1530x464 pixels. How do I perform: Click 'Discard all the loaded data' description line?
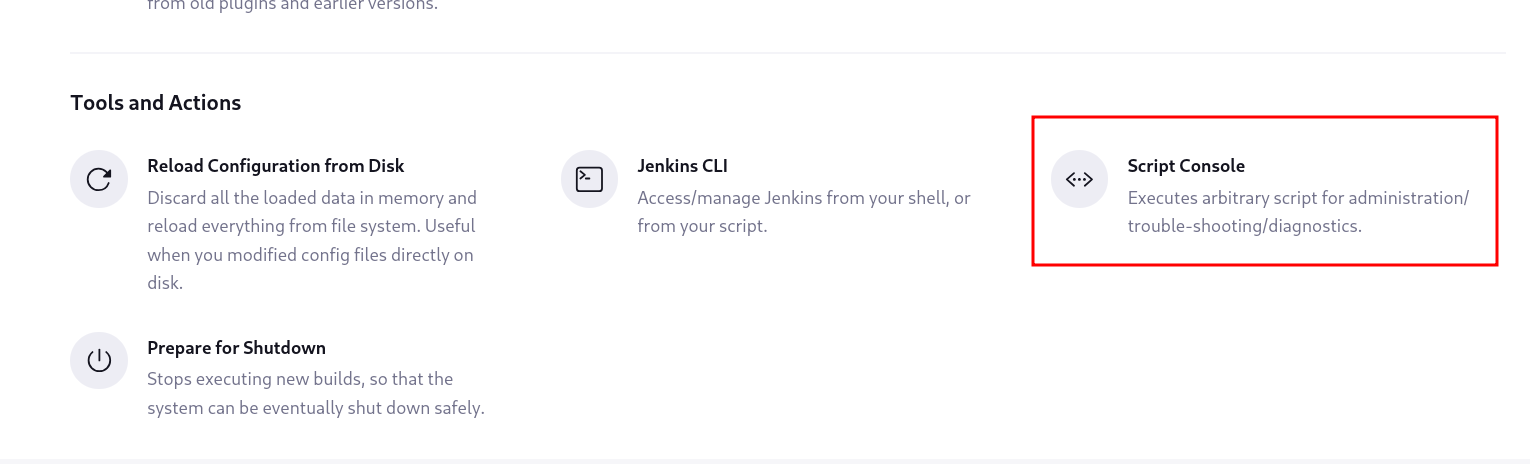tap(312, 198)
